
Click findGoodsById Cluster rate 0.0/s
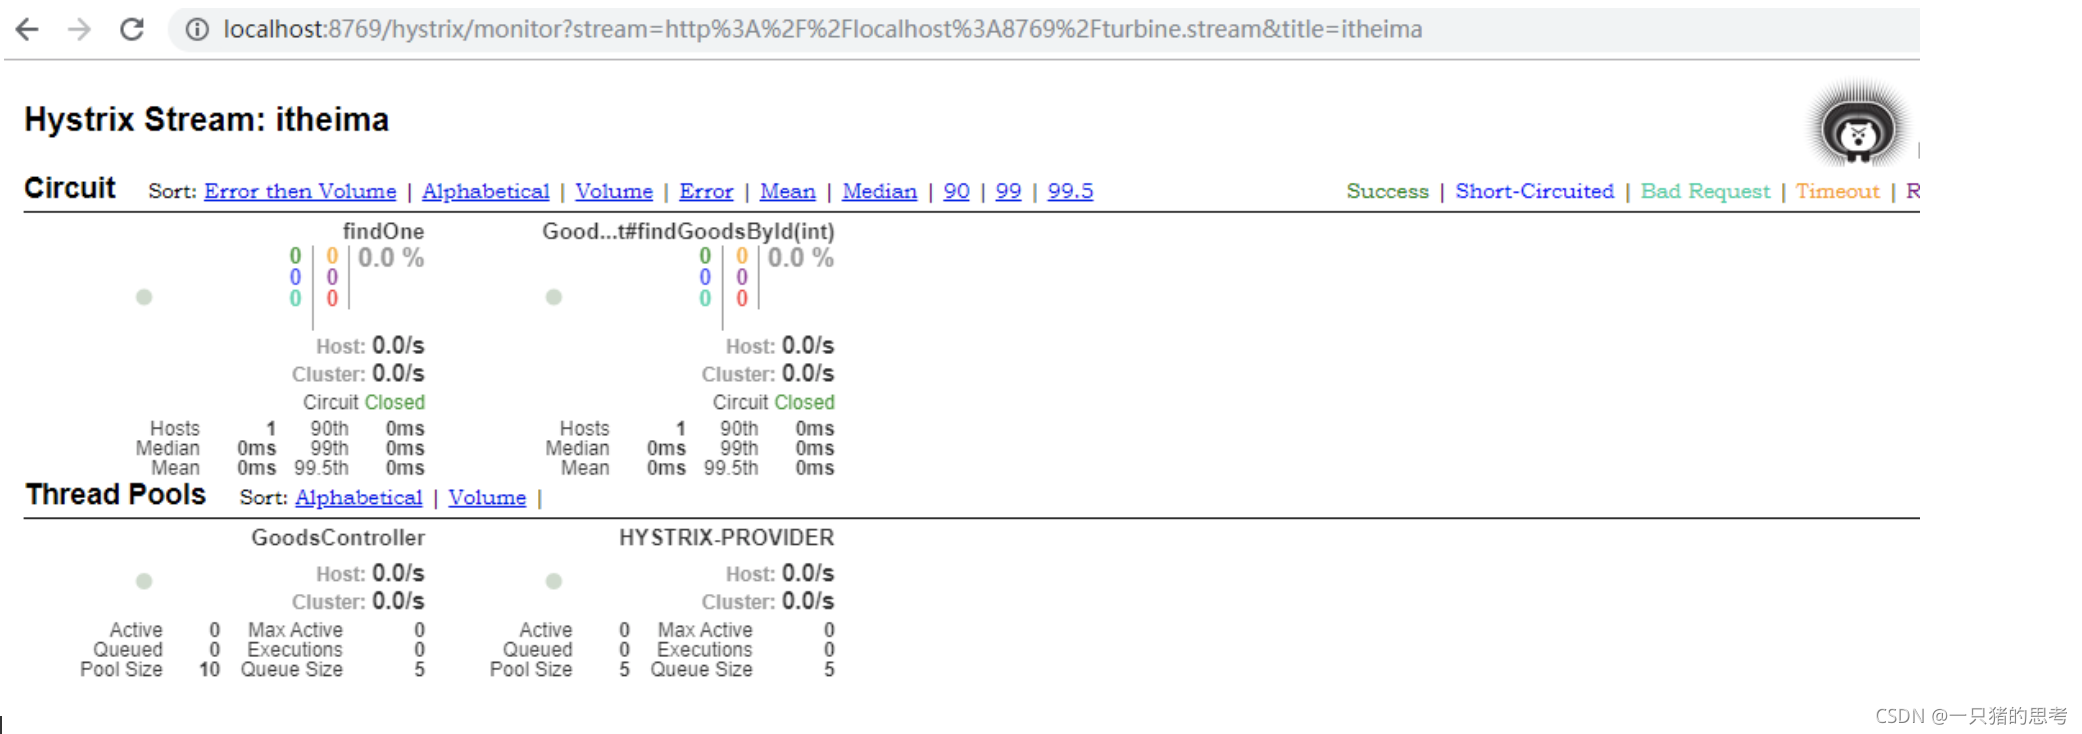[x=808, y=374]
